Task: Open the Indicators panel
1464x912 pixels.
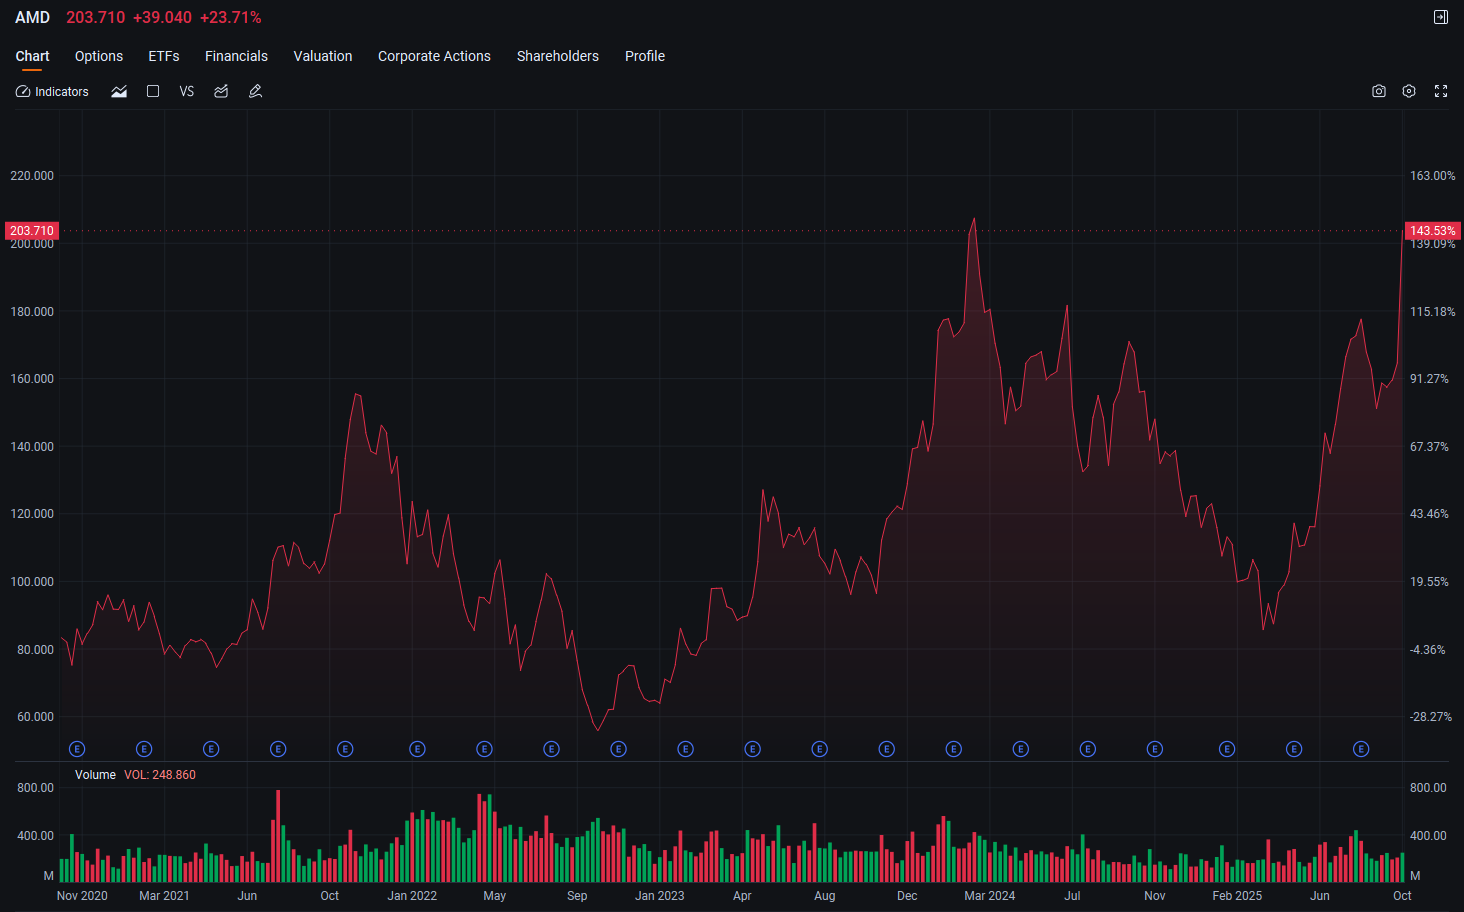Action: click(x=52, y=91)
